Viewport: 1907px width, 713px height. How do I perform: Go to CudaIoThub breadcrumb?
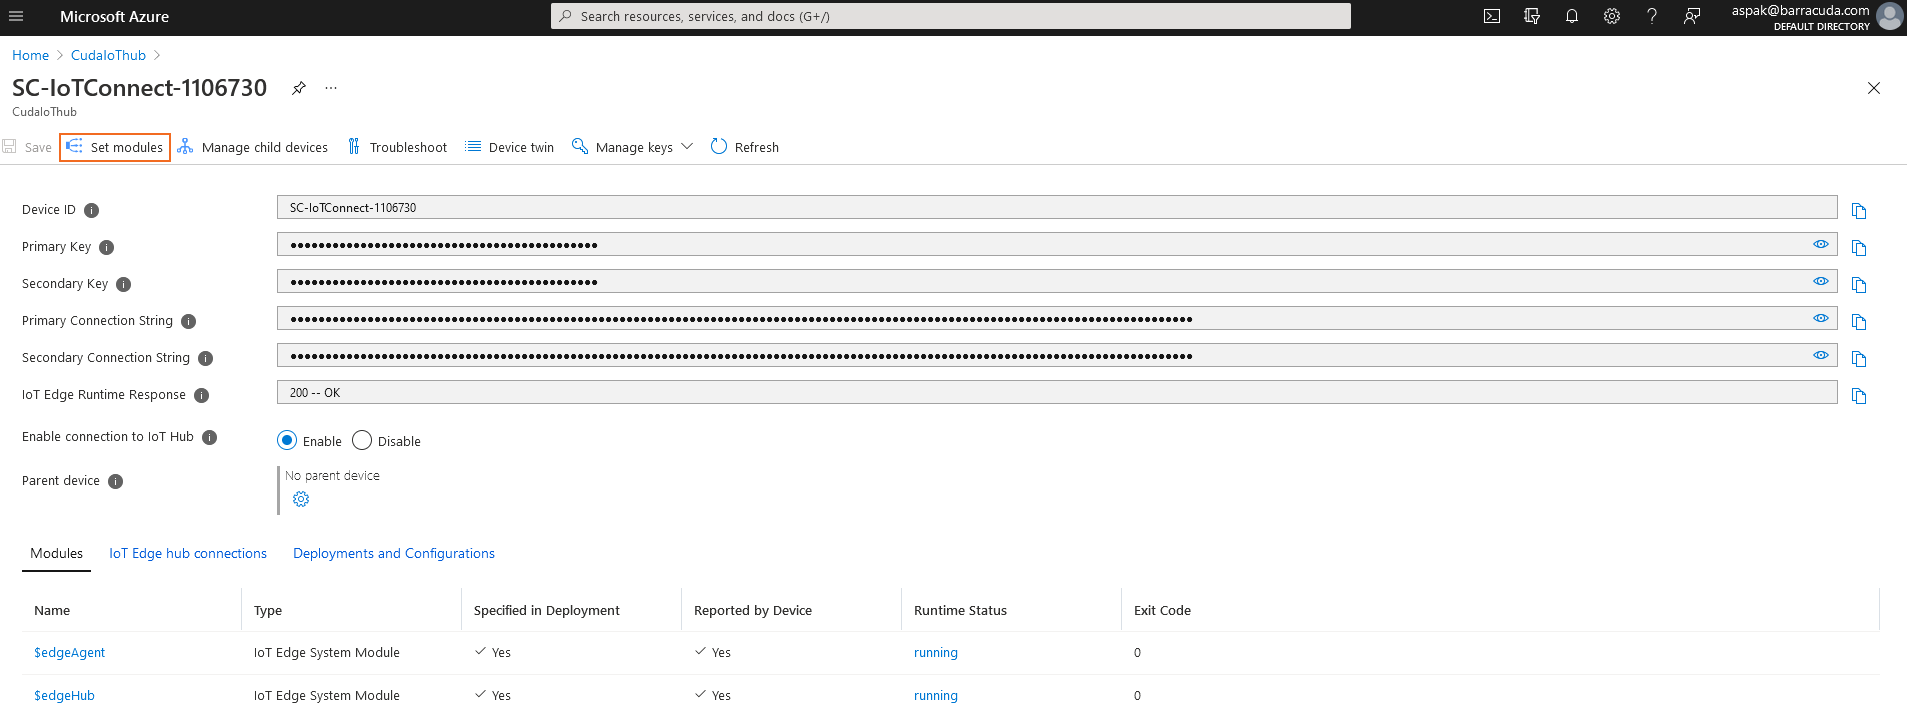108,55
